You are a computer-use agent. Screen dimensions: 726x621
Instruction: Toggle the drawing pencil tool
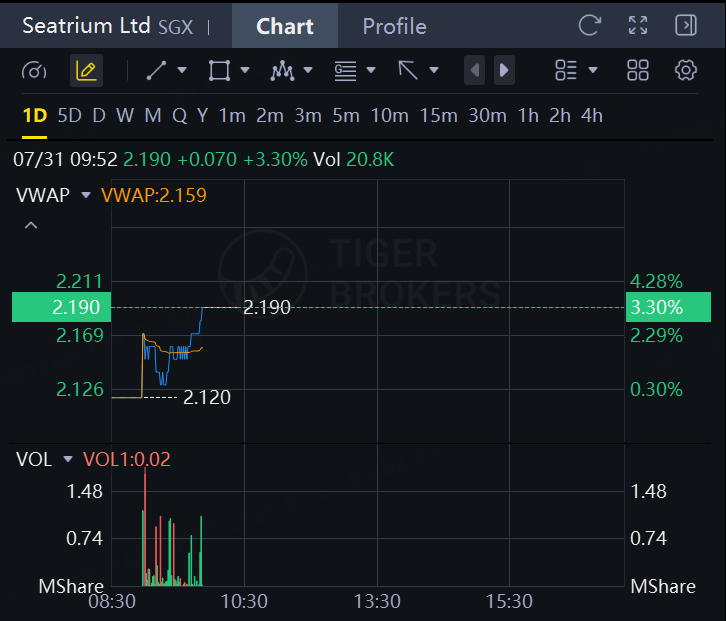pyautogui.click(x=86, y=70)
